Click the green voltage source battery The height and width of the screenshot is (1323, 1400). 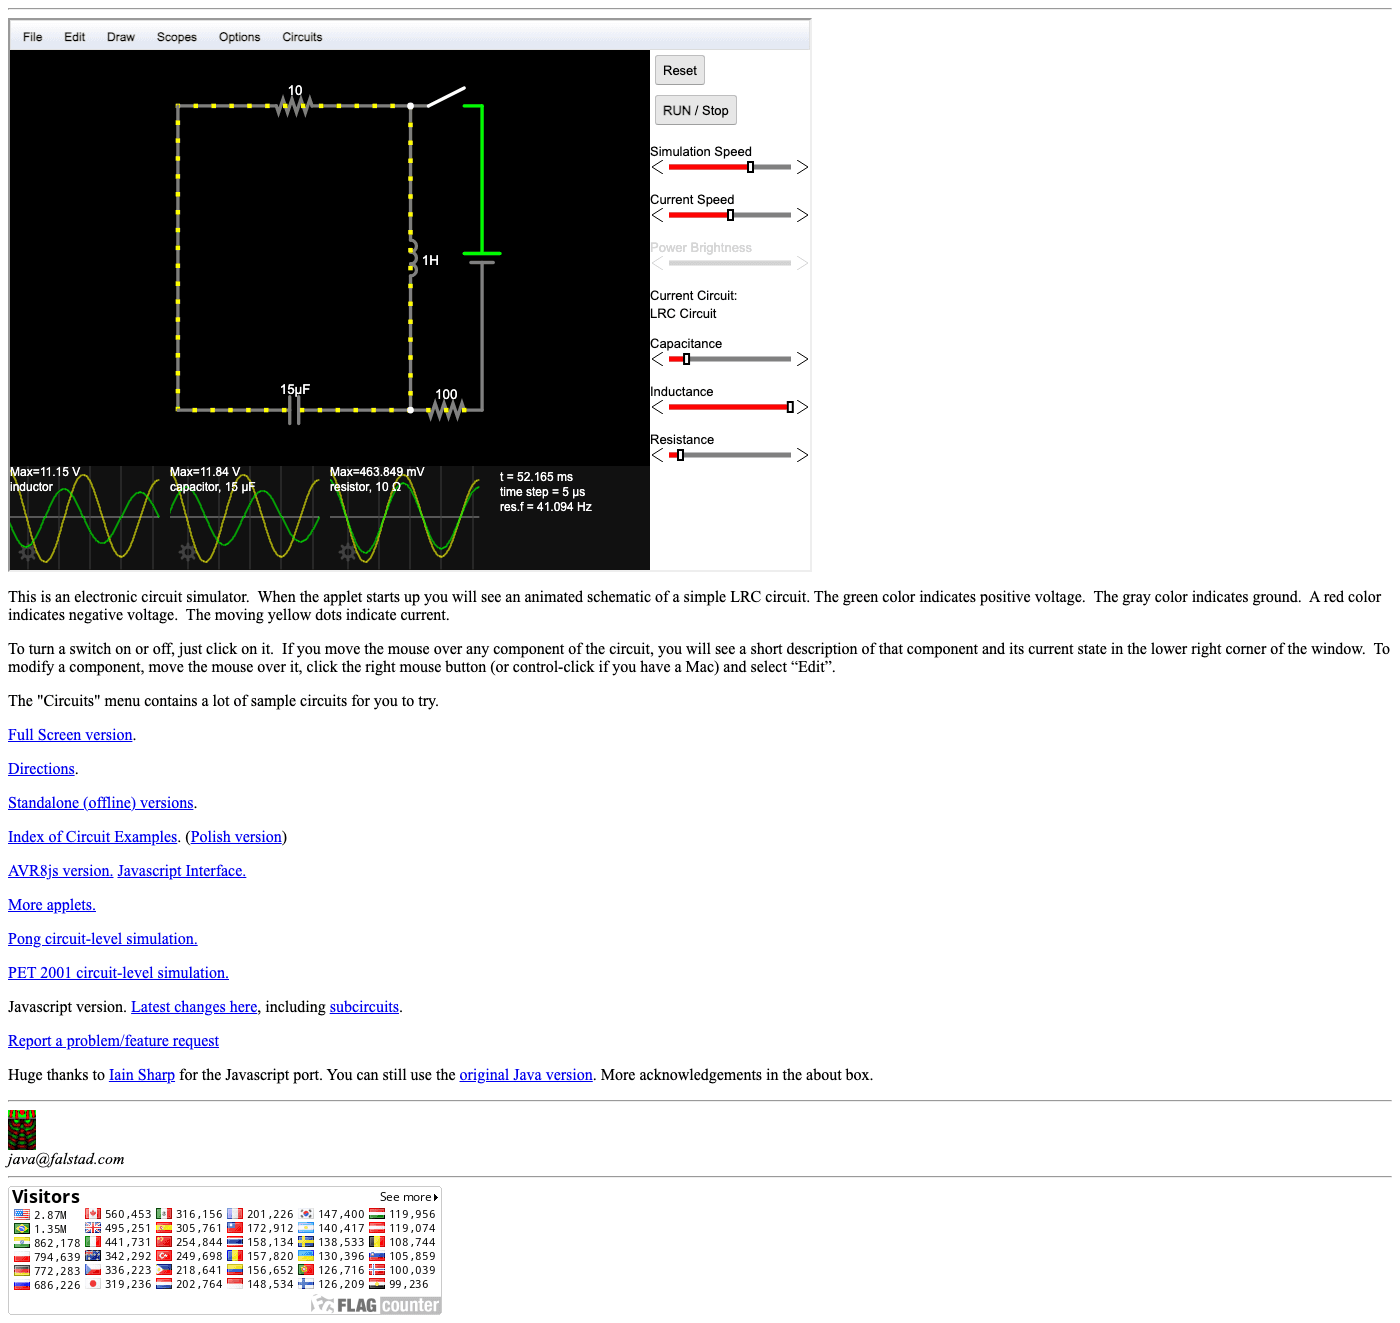[x=482, y=257]
